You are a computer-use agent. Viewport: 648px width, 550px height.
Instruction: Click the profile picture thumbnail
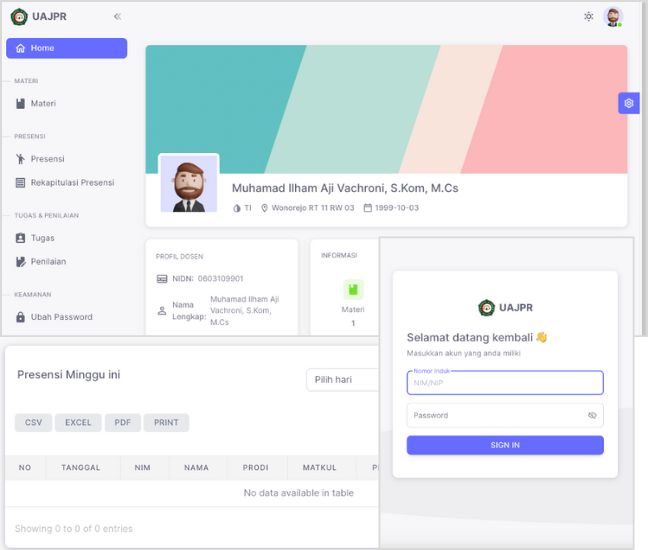coord(189,184)
